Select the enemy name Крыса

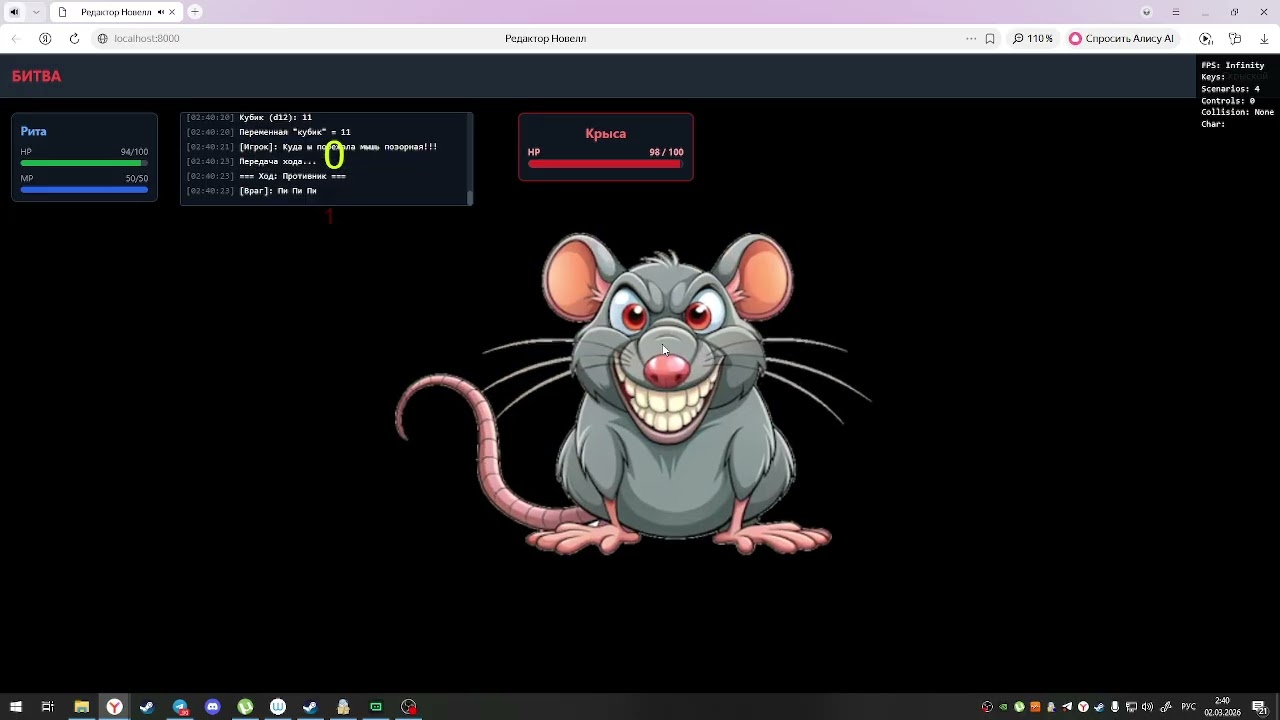pyautogui.click(x=606, y=133)
